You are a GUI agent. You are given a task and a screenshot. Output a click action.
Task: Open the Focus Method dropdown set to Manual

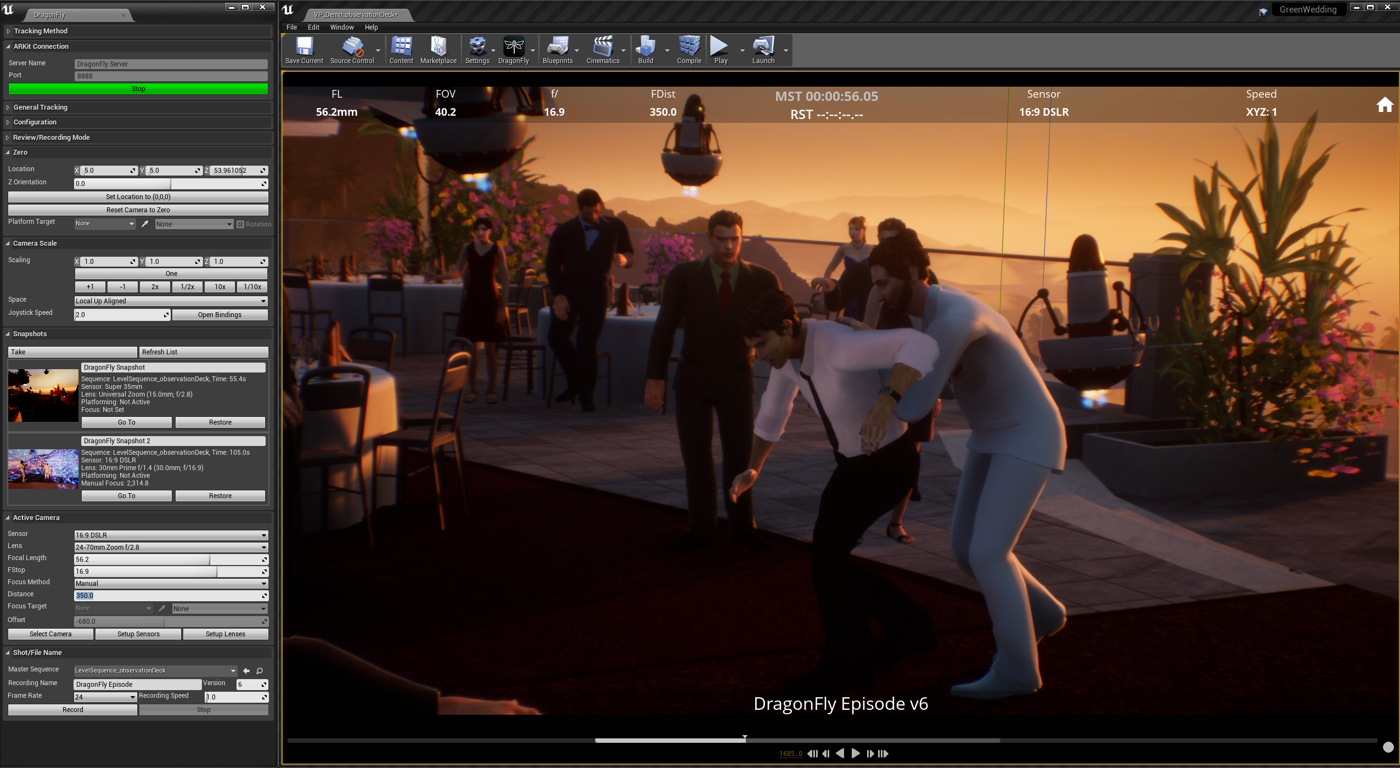coord(171,583)
